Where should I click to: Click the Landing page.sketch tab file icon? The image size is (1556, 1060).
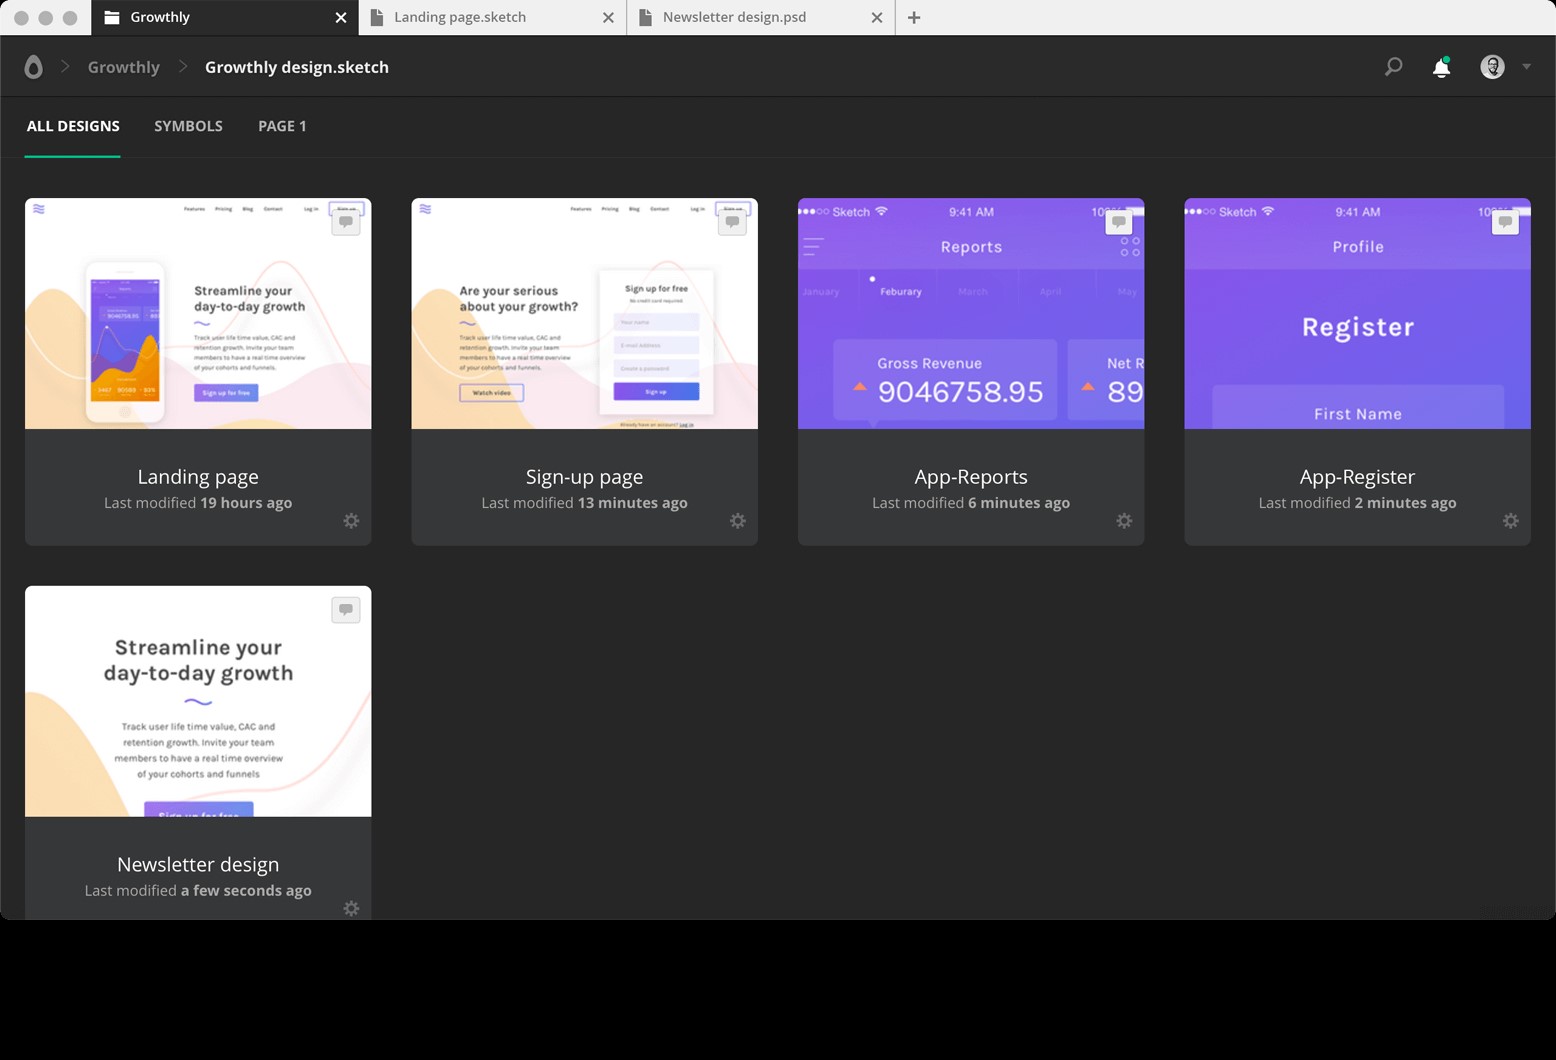click(377, 17)
